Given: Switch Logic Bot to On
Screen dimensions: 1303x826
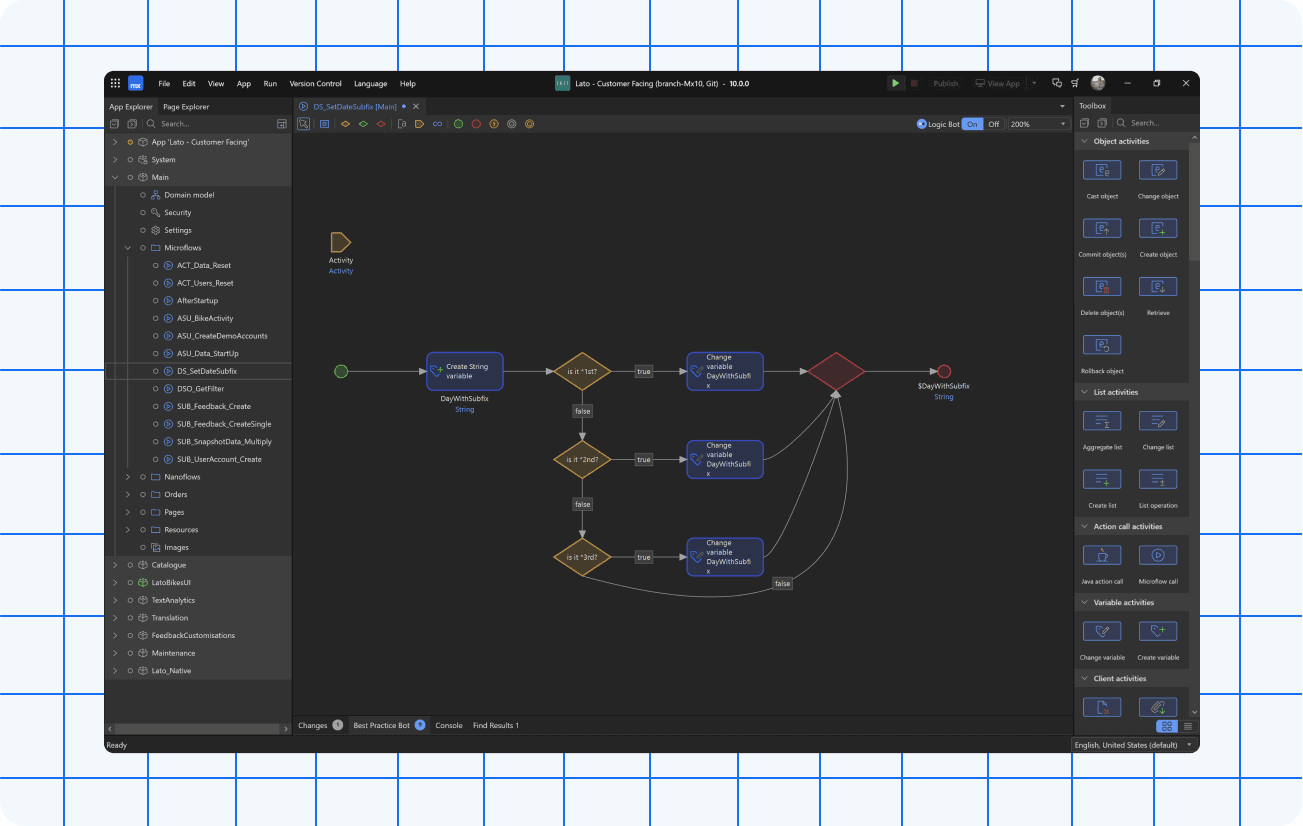Looking at the screenshot, I should coord(973,124).
